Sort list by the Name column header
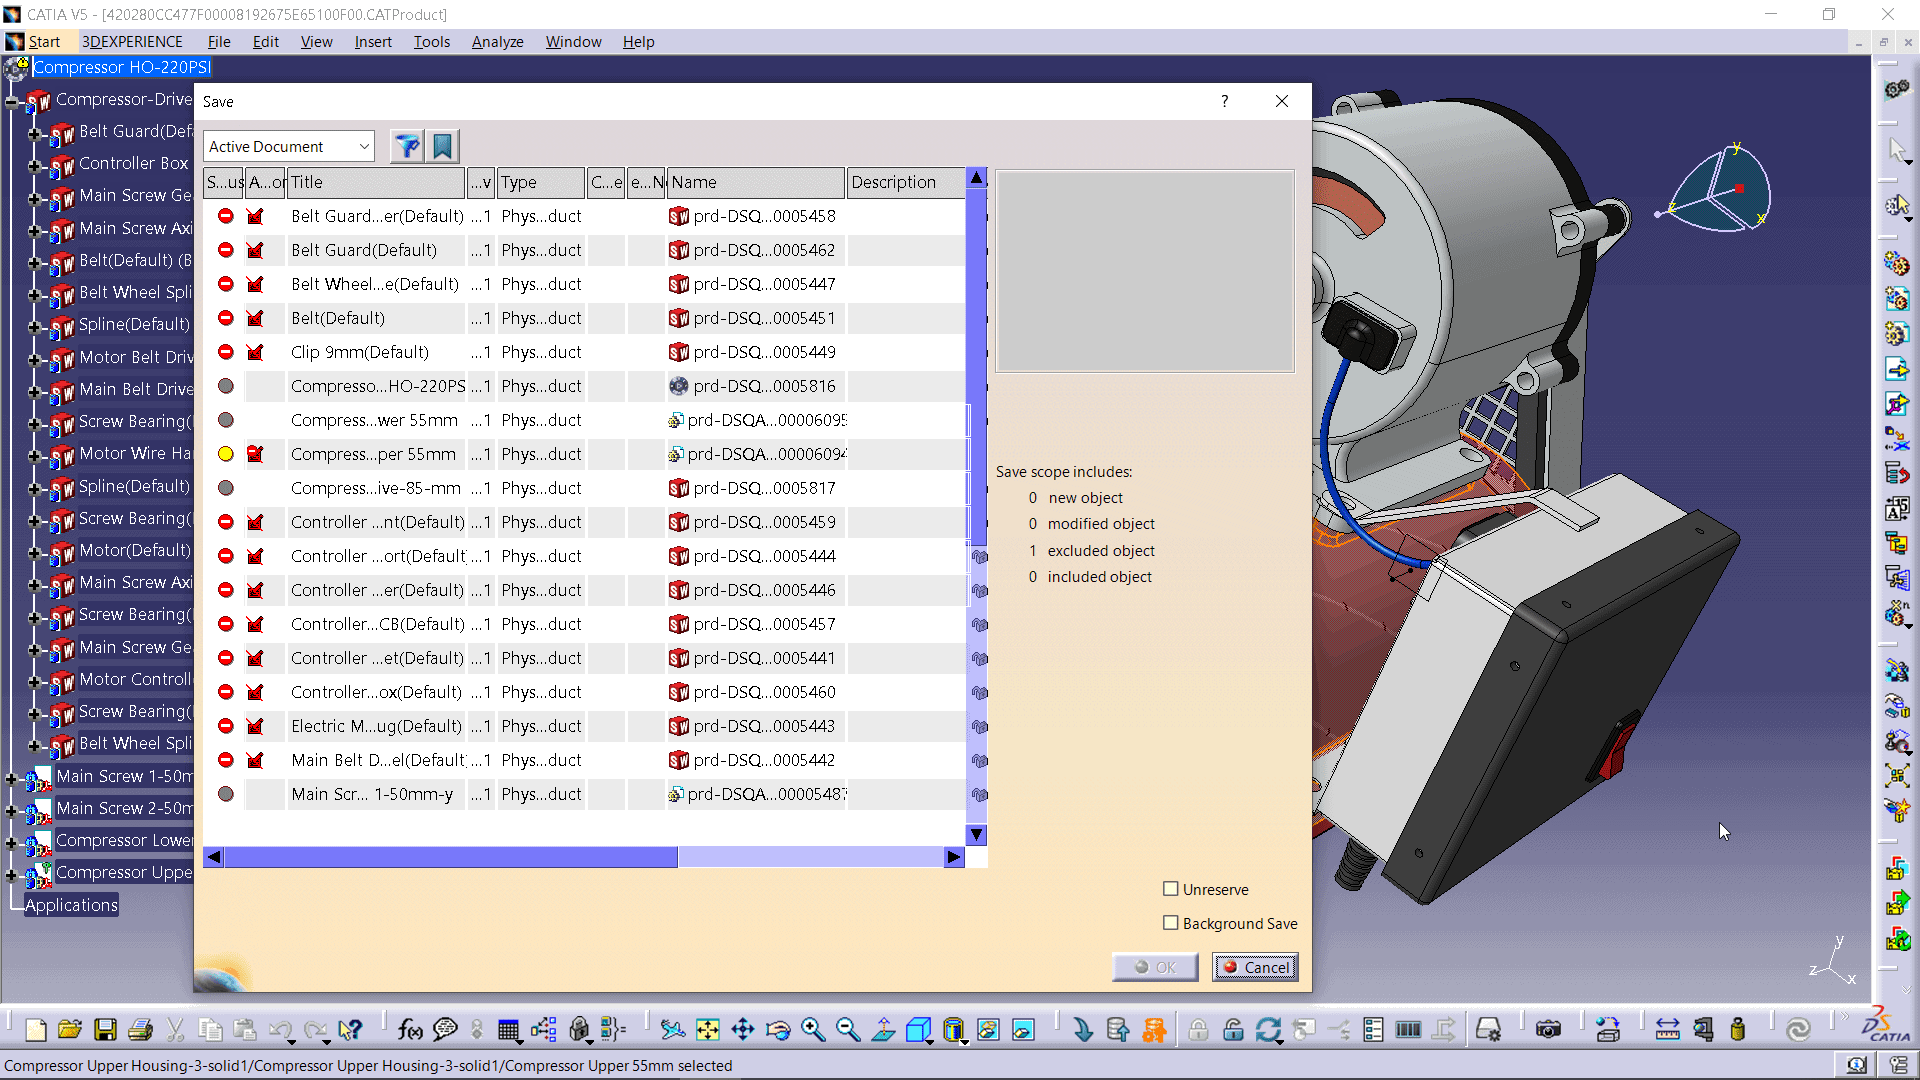Screen dimensions: 1920x1080 coord(756,182)
